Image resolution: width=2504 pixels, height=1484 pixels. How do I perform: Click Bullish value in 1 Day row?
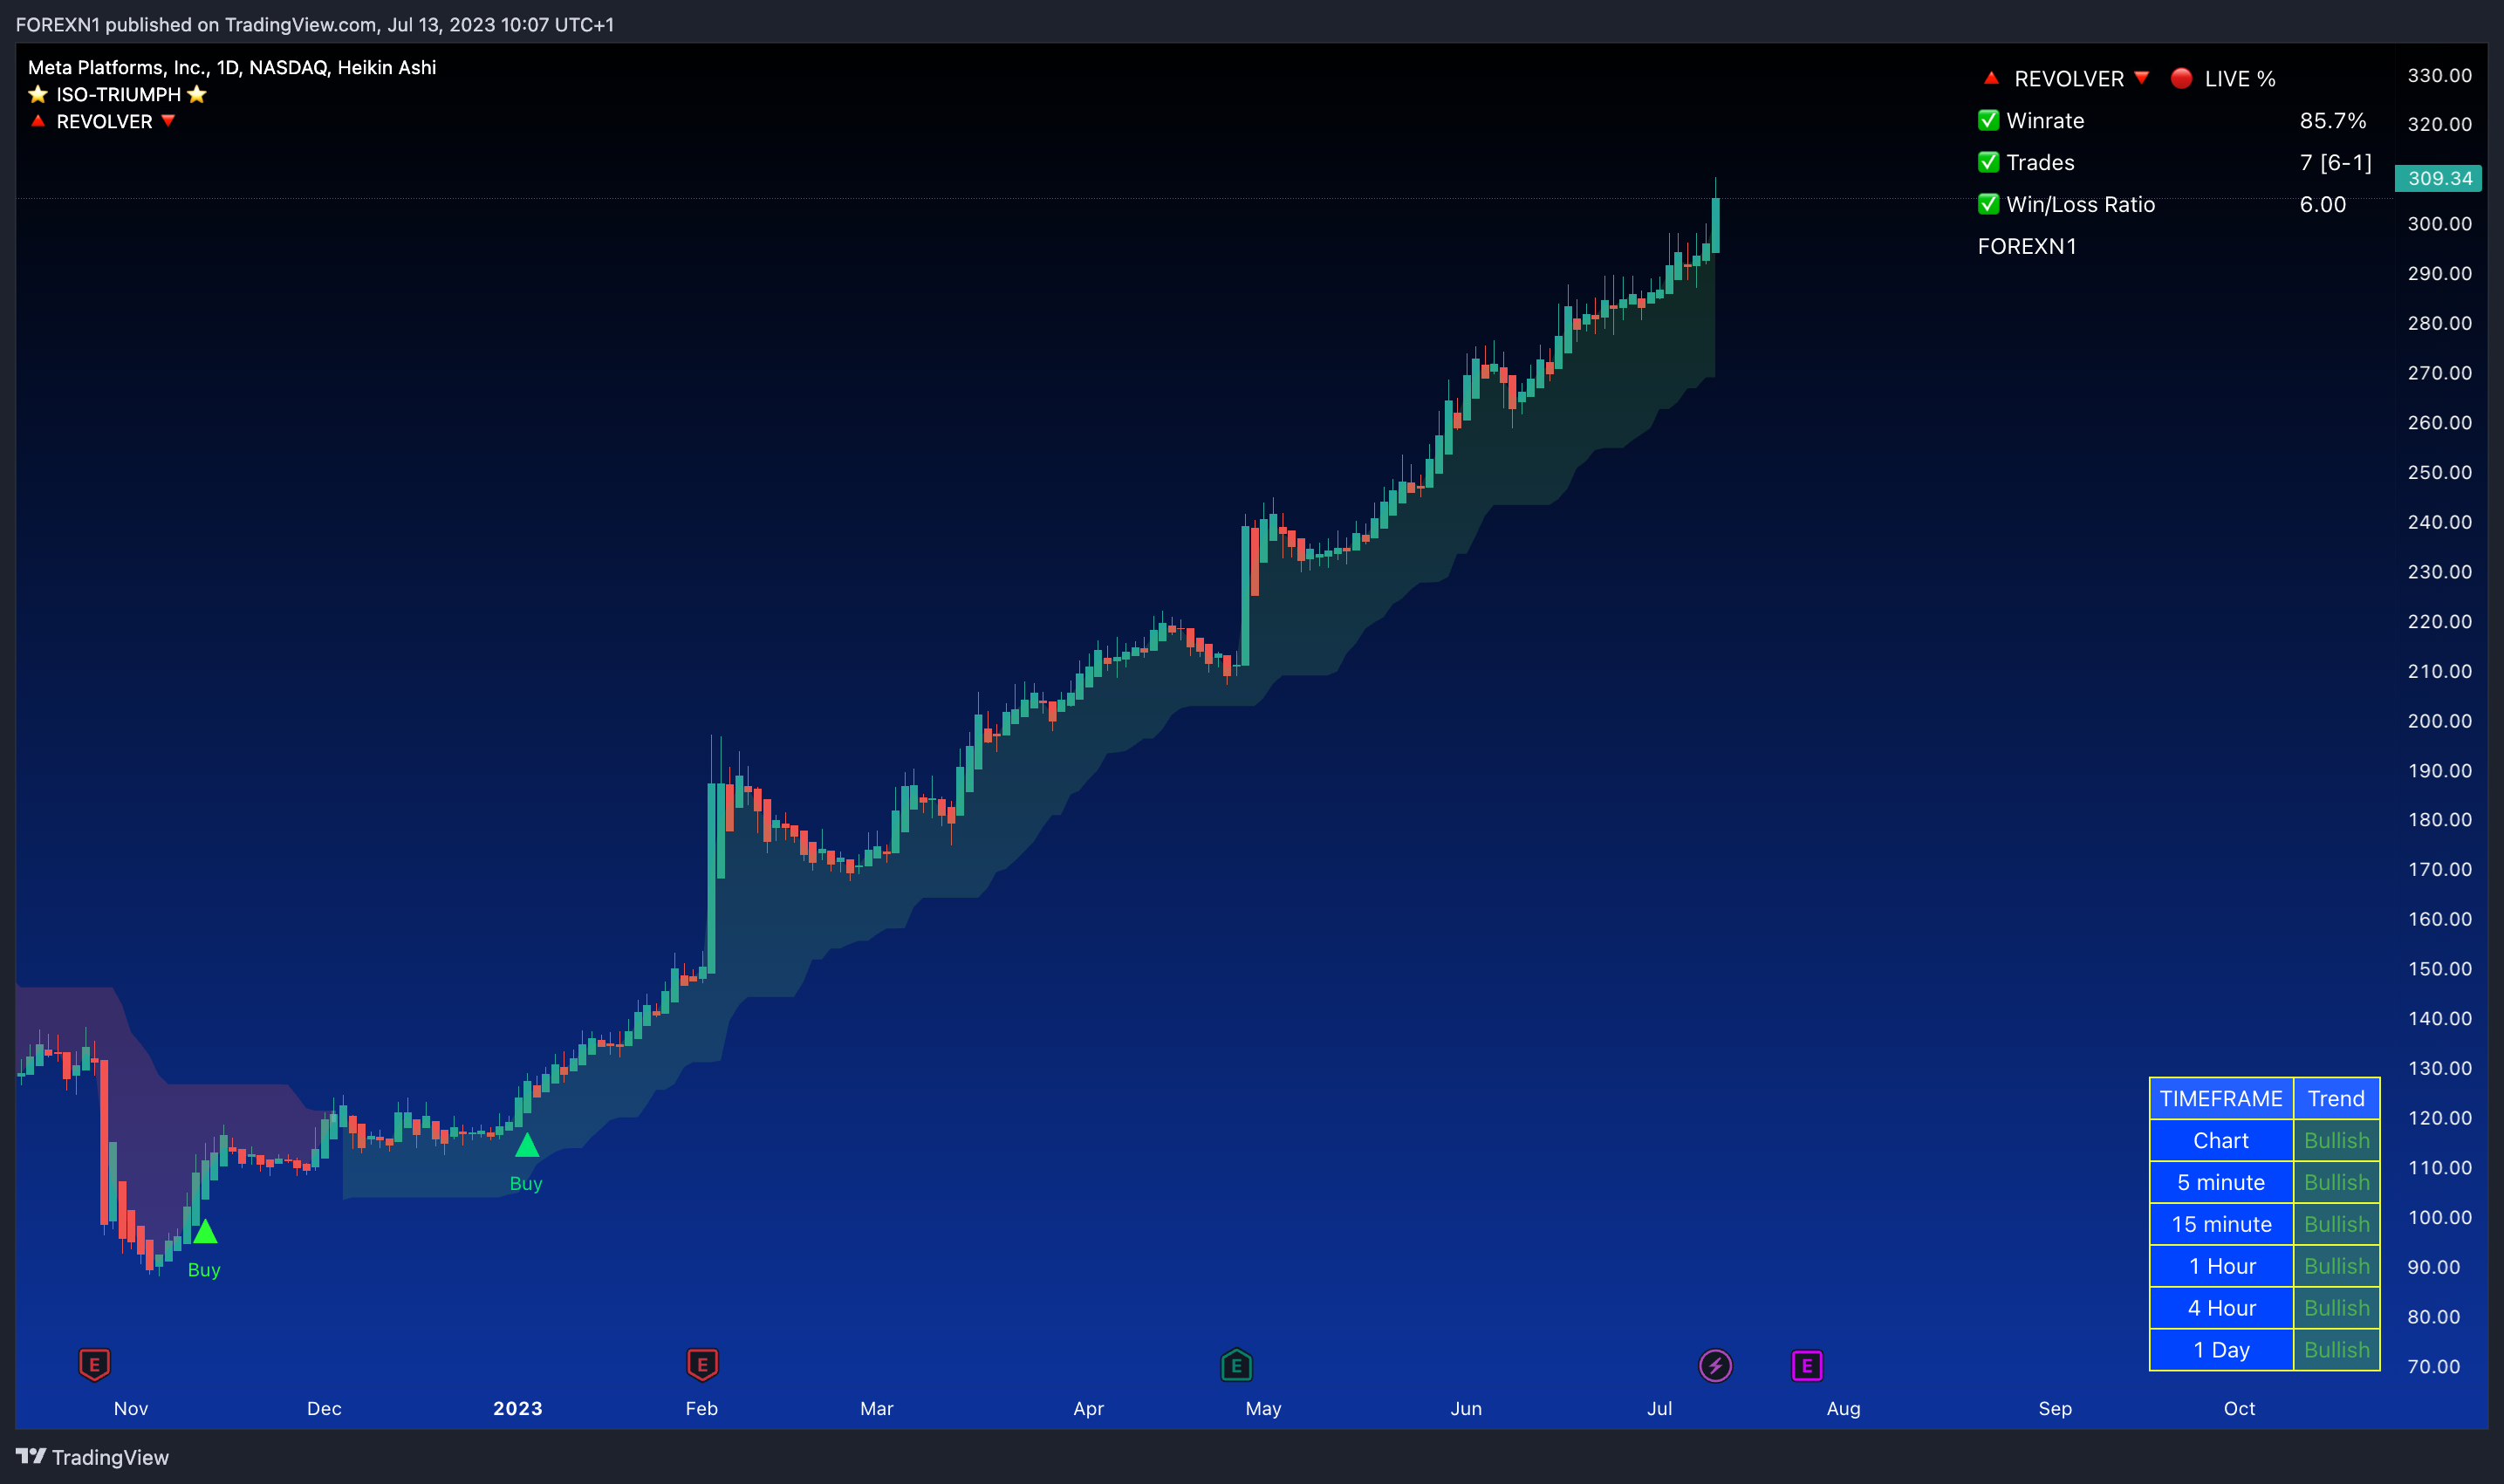(x=2336, y=1350)
